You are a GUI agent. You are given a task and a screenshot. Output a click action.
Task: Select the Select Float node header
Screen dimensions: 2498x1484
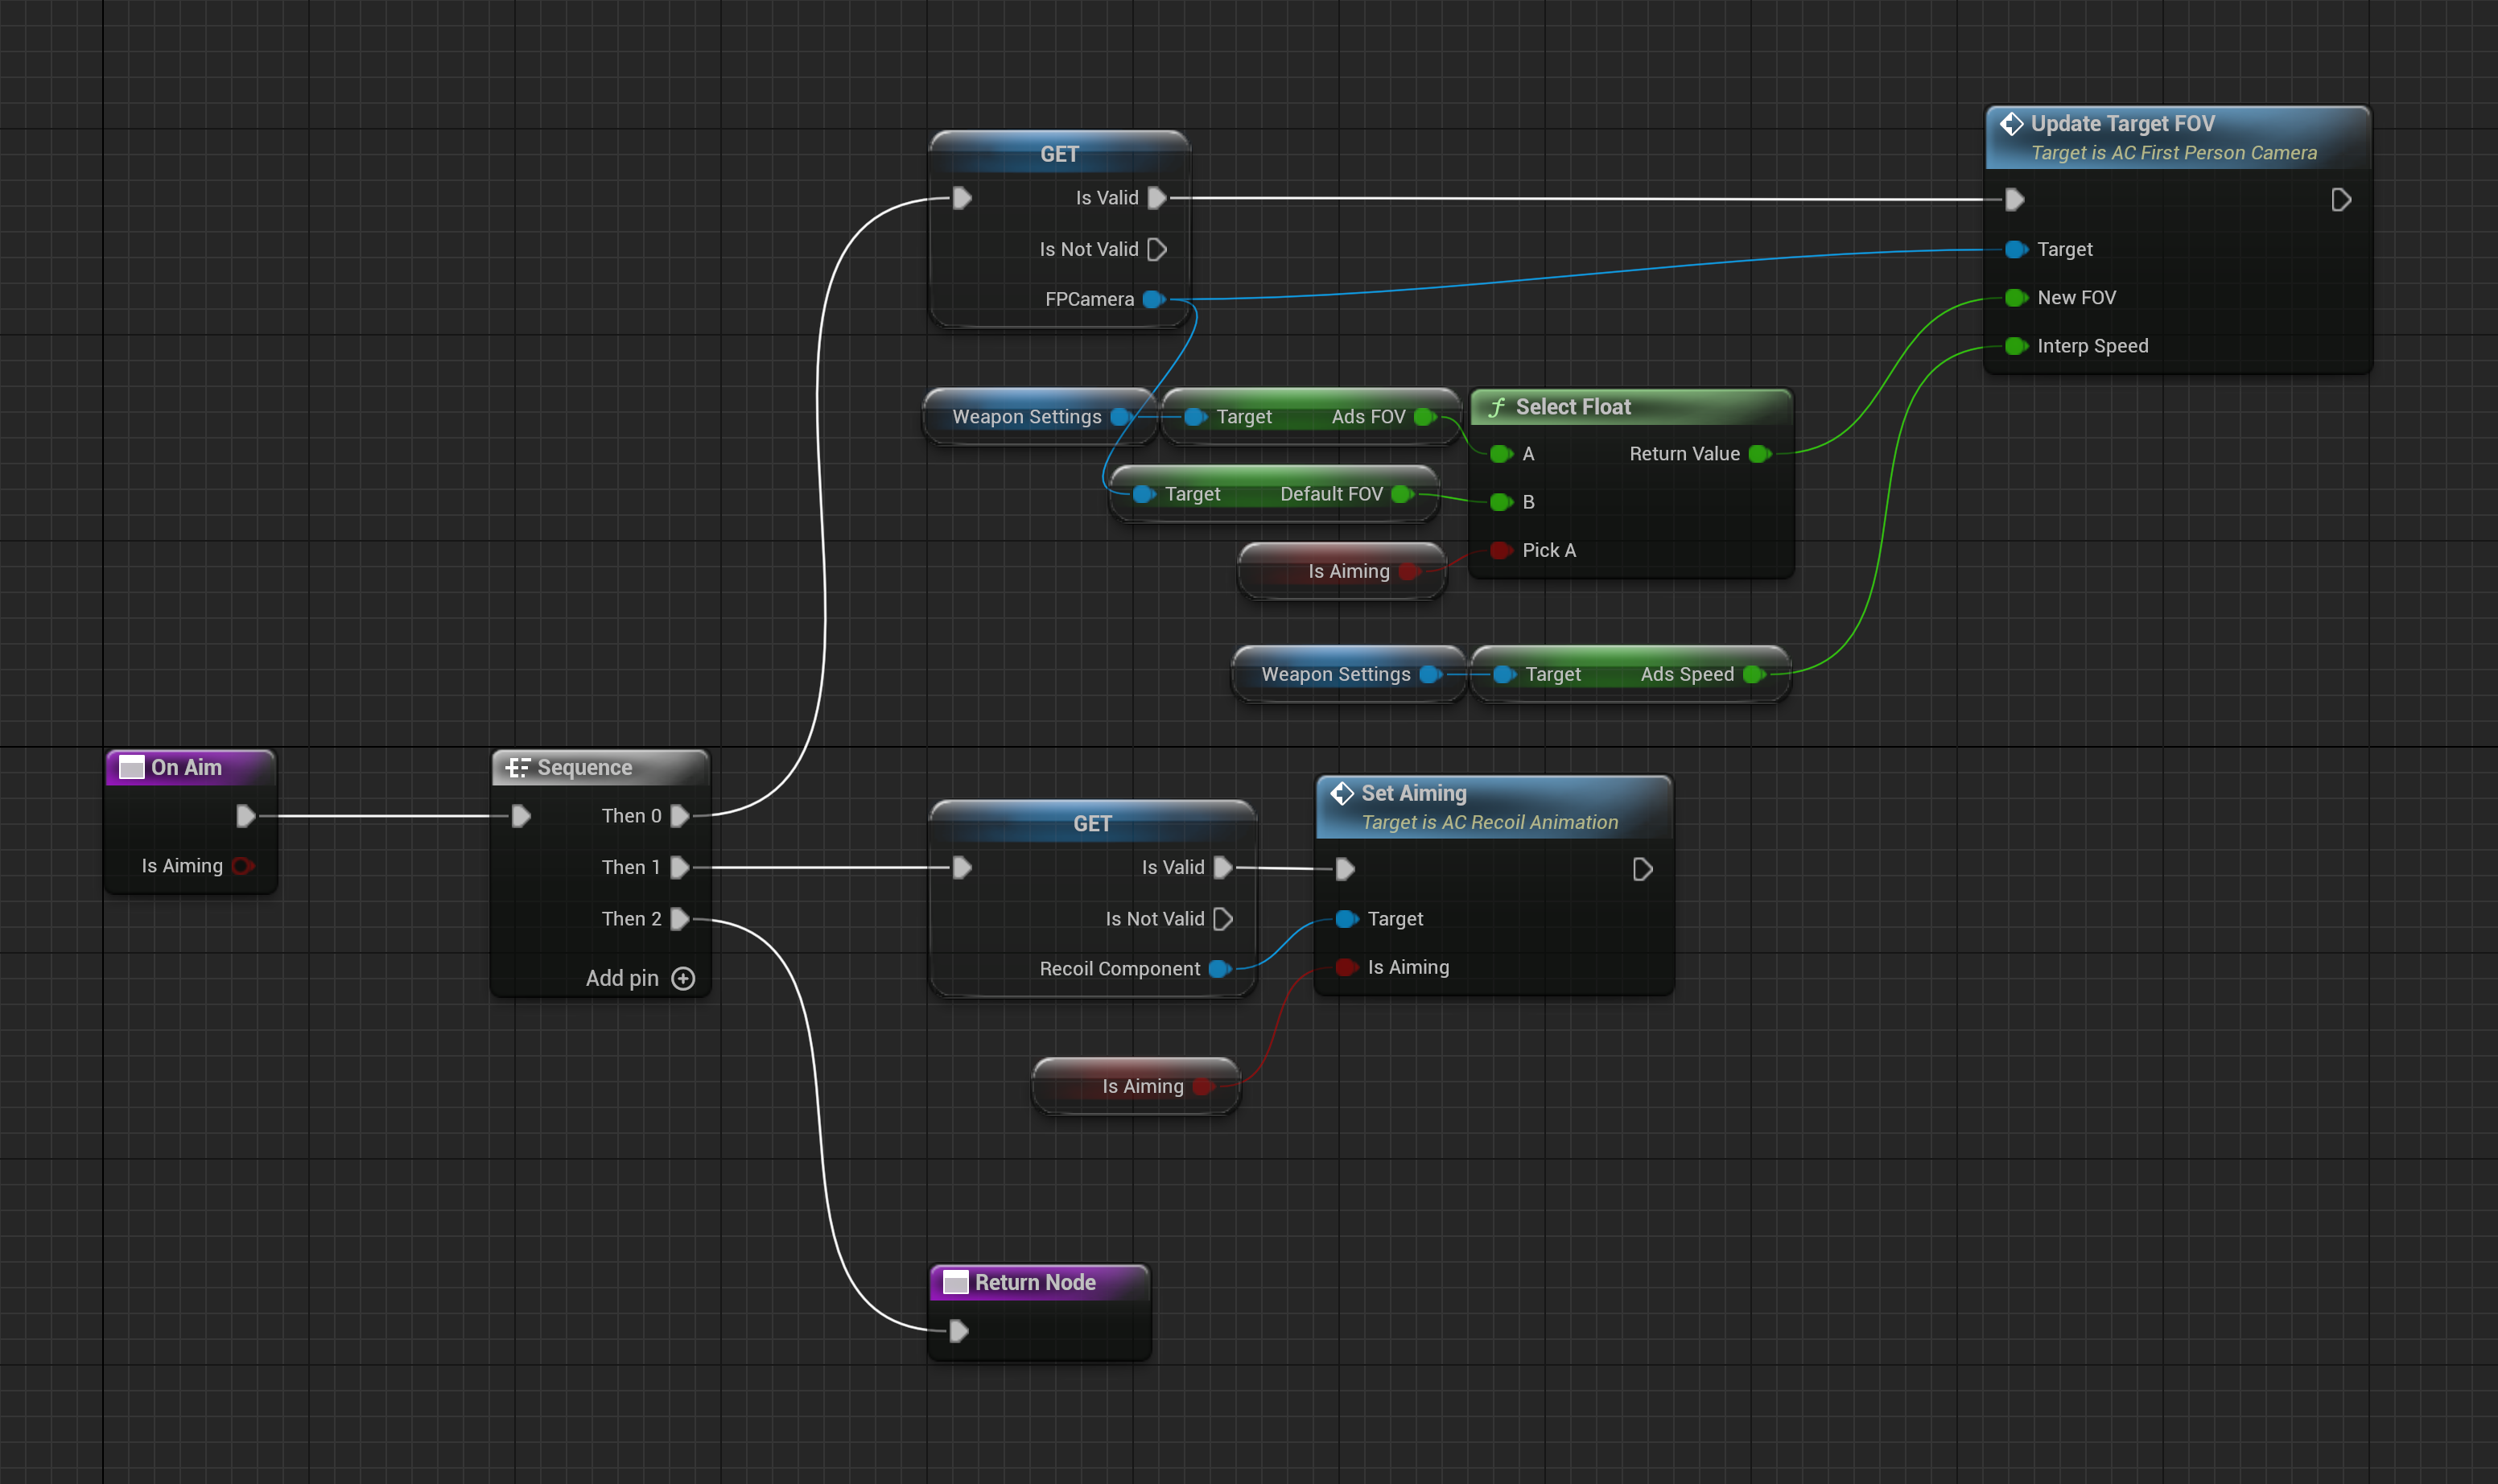point(1631,407)
